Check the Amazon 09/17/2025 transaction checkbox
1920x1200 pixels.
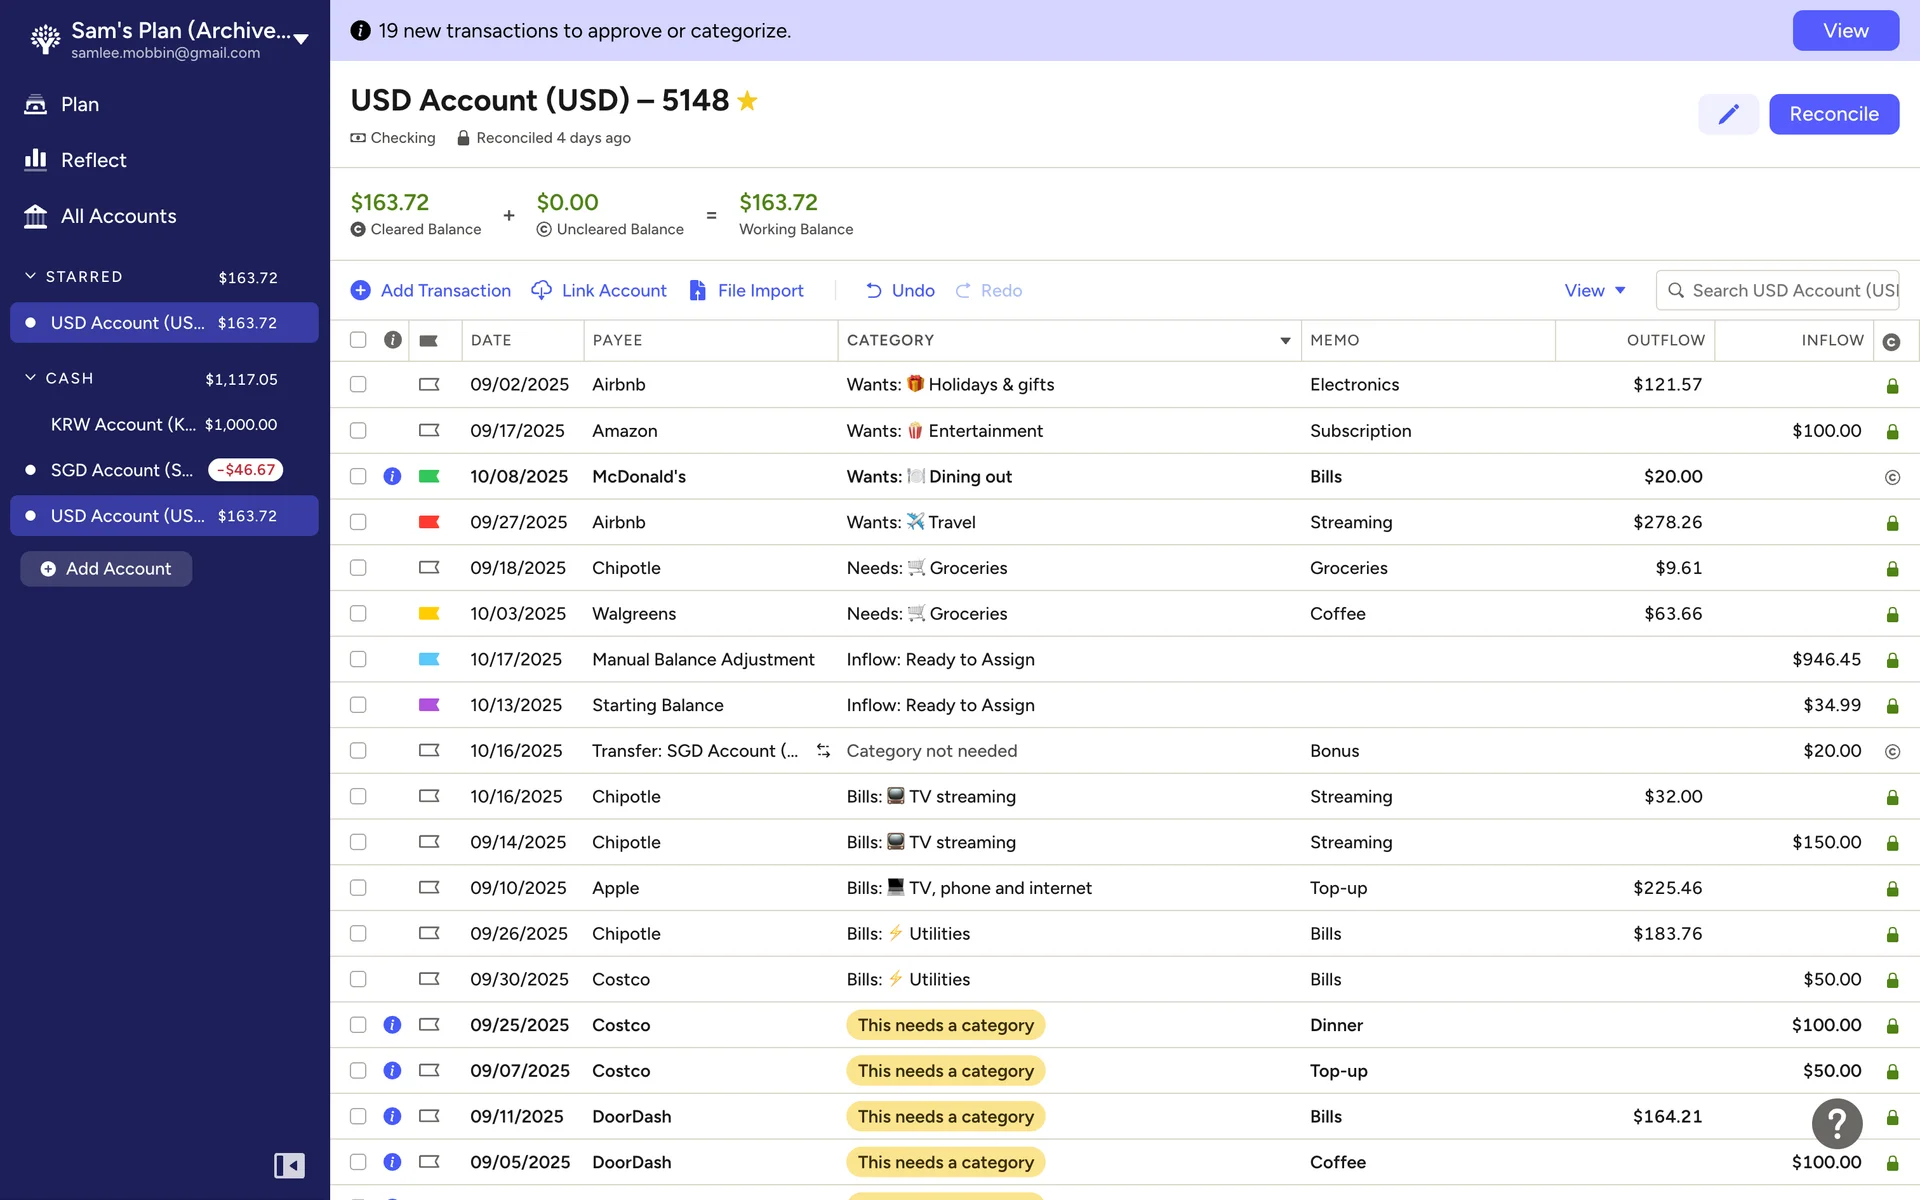click(x=358, y=431)
